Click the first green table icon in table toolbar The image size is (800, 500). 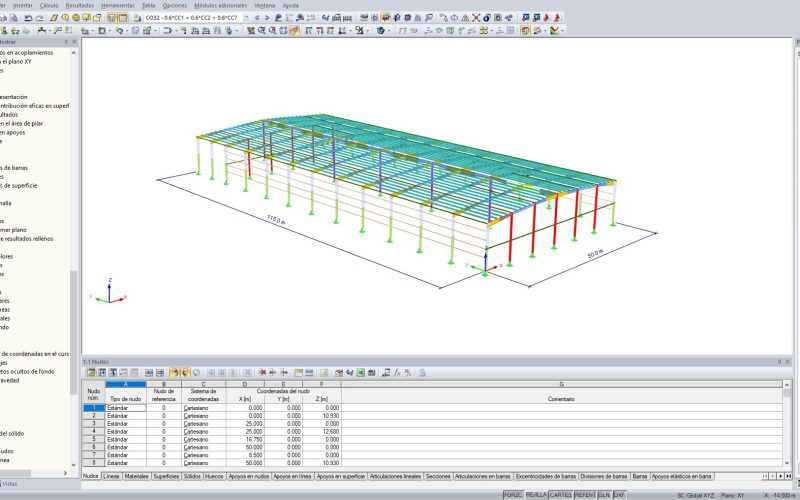pos(90,372)
